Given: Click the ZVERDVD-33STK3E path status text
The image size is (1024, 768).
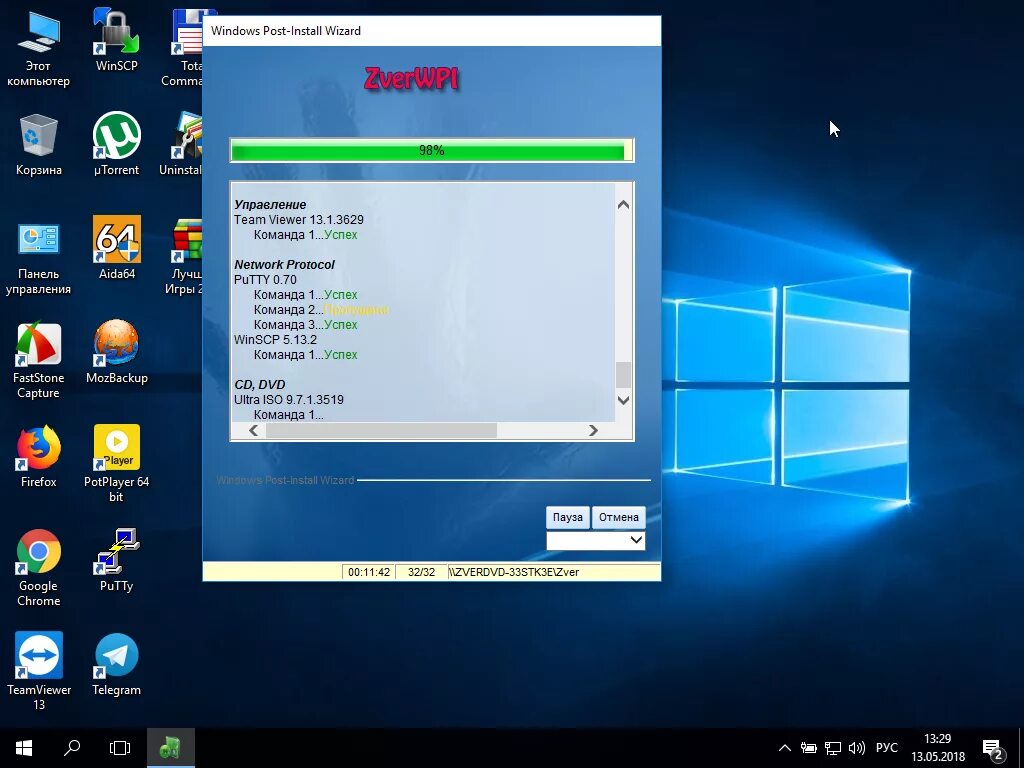Looking at the screenshot, I should 514,572.
